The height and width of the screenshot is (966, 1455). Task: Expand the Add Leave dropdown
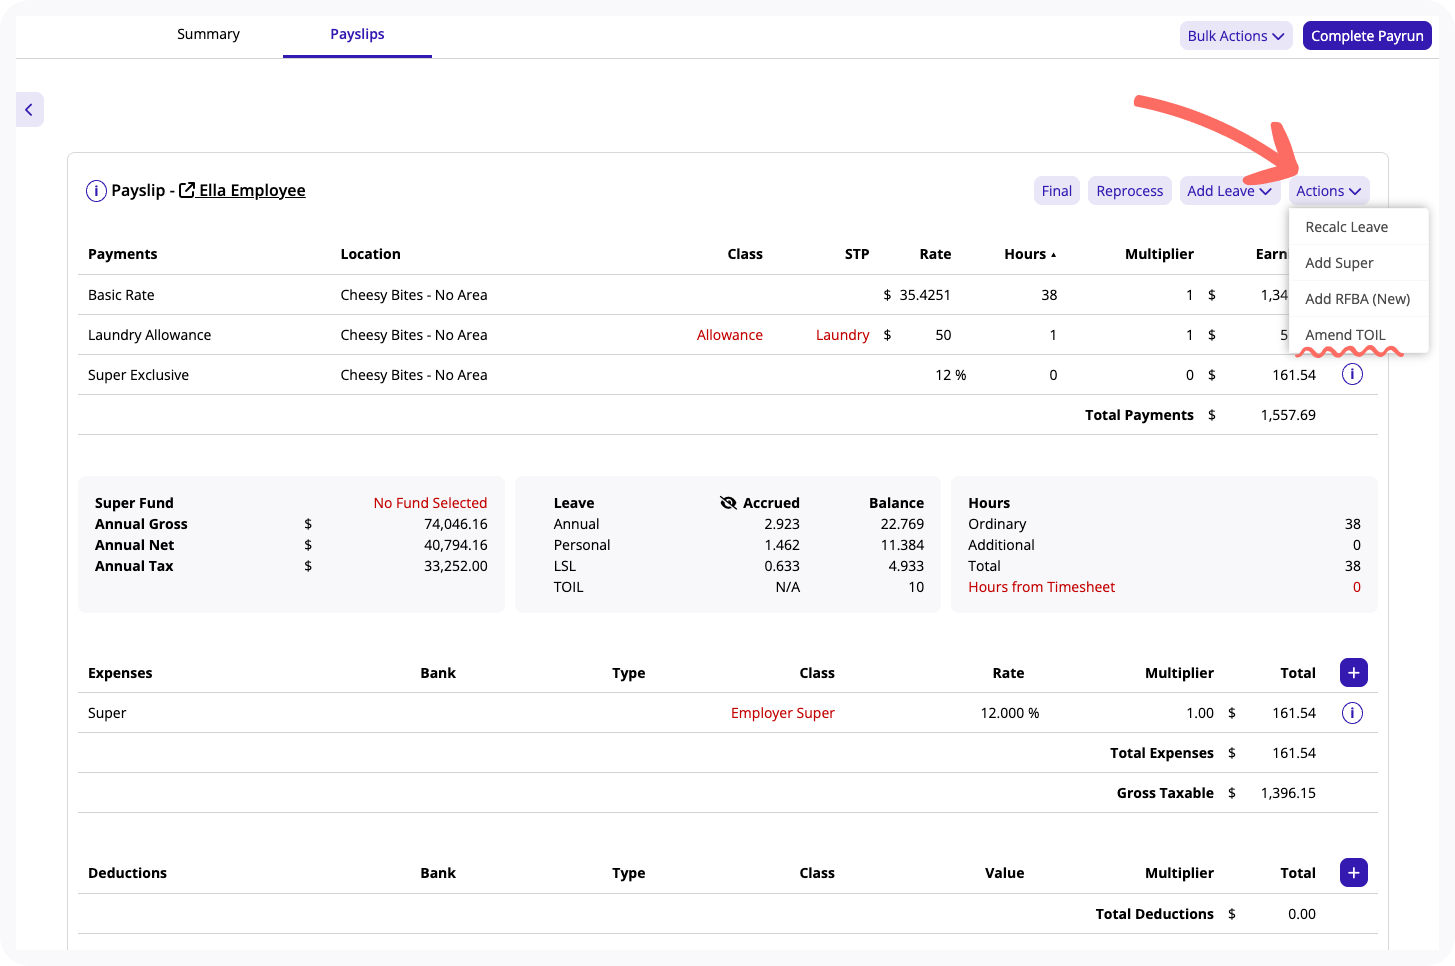click(x=1229, y=191)
